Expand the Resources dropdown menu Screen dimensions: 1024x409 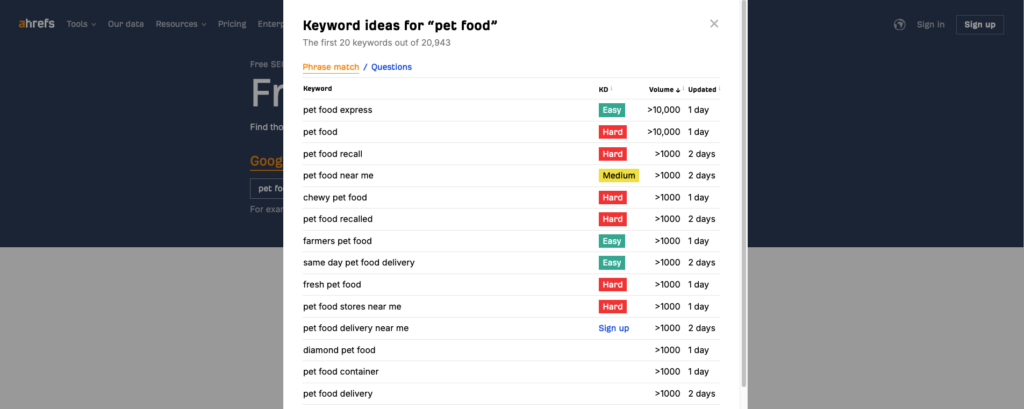(180, 24)
